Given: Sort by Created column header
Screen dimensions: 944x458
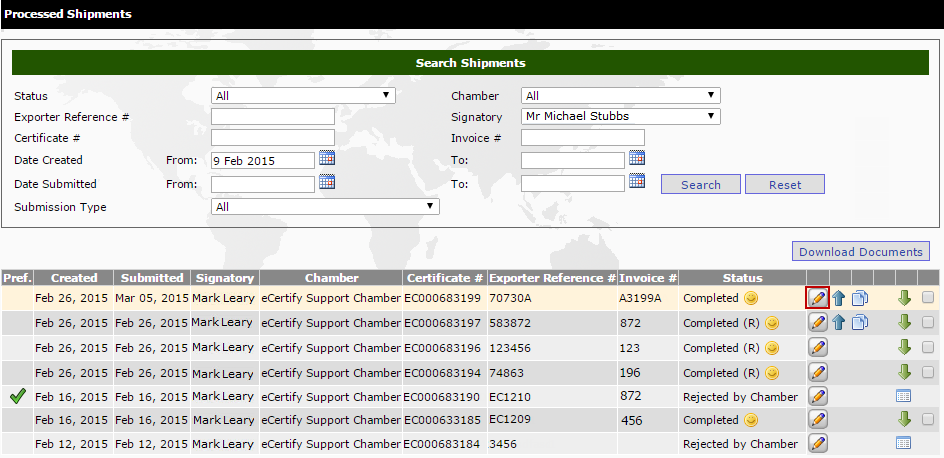Looking at the screenshot, I should 74,278.
